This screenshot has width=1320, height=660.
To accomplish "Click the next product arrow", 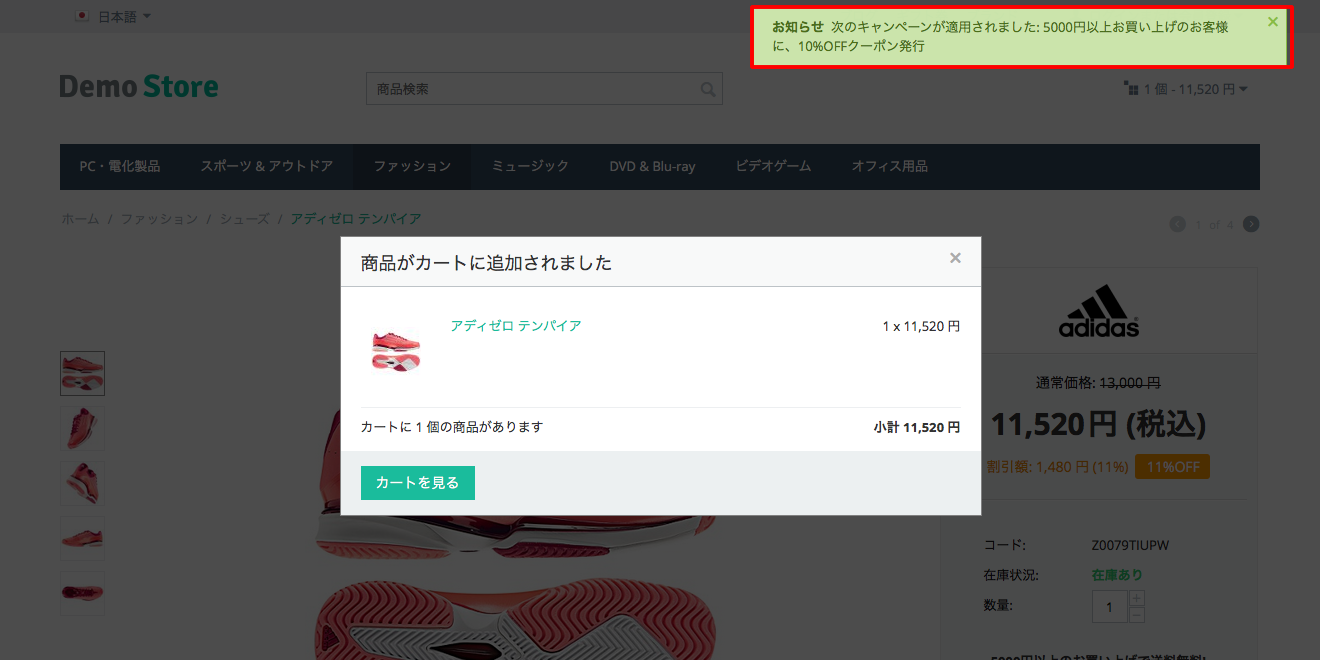I will (1251, 224).
